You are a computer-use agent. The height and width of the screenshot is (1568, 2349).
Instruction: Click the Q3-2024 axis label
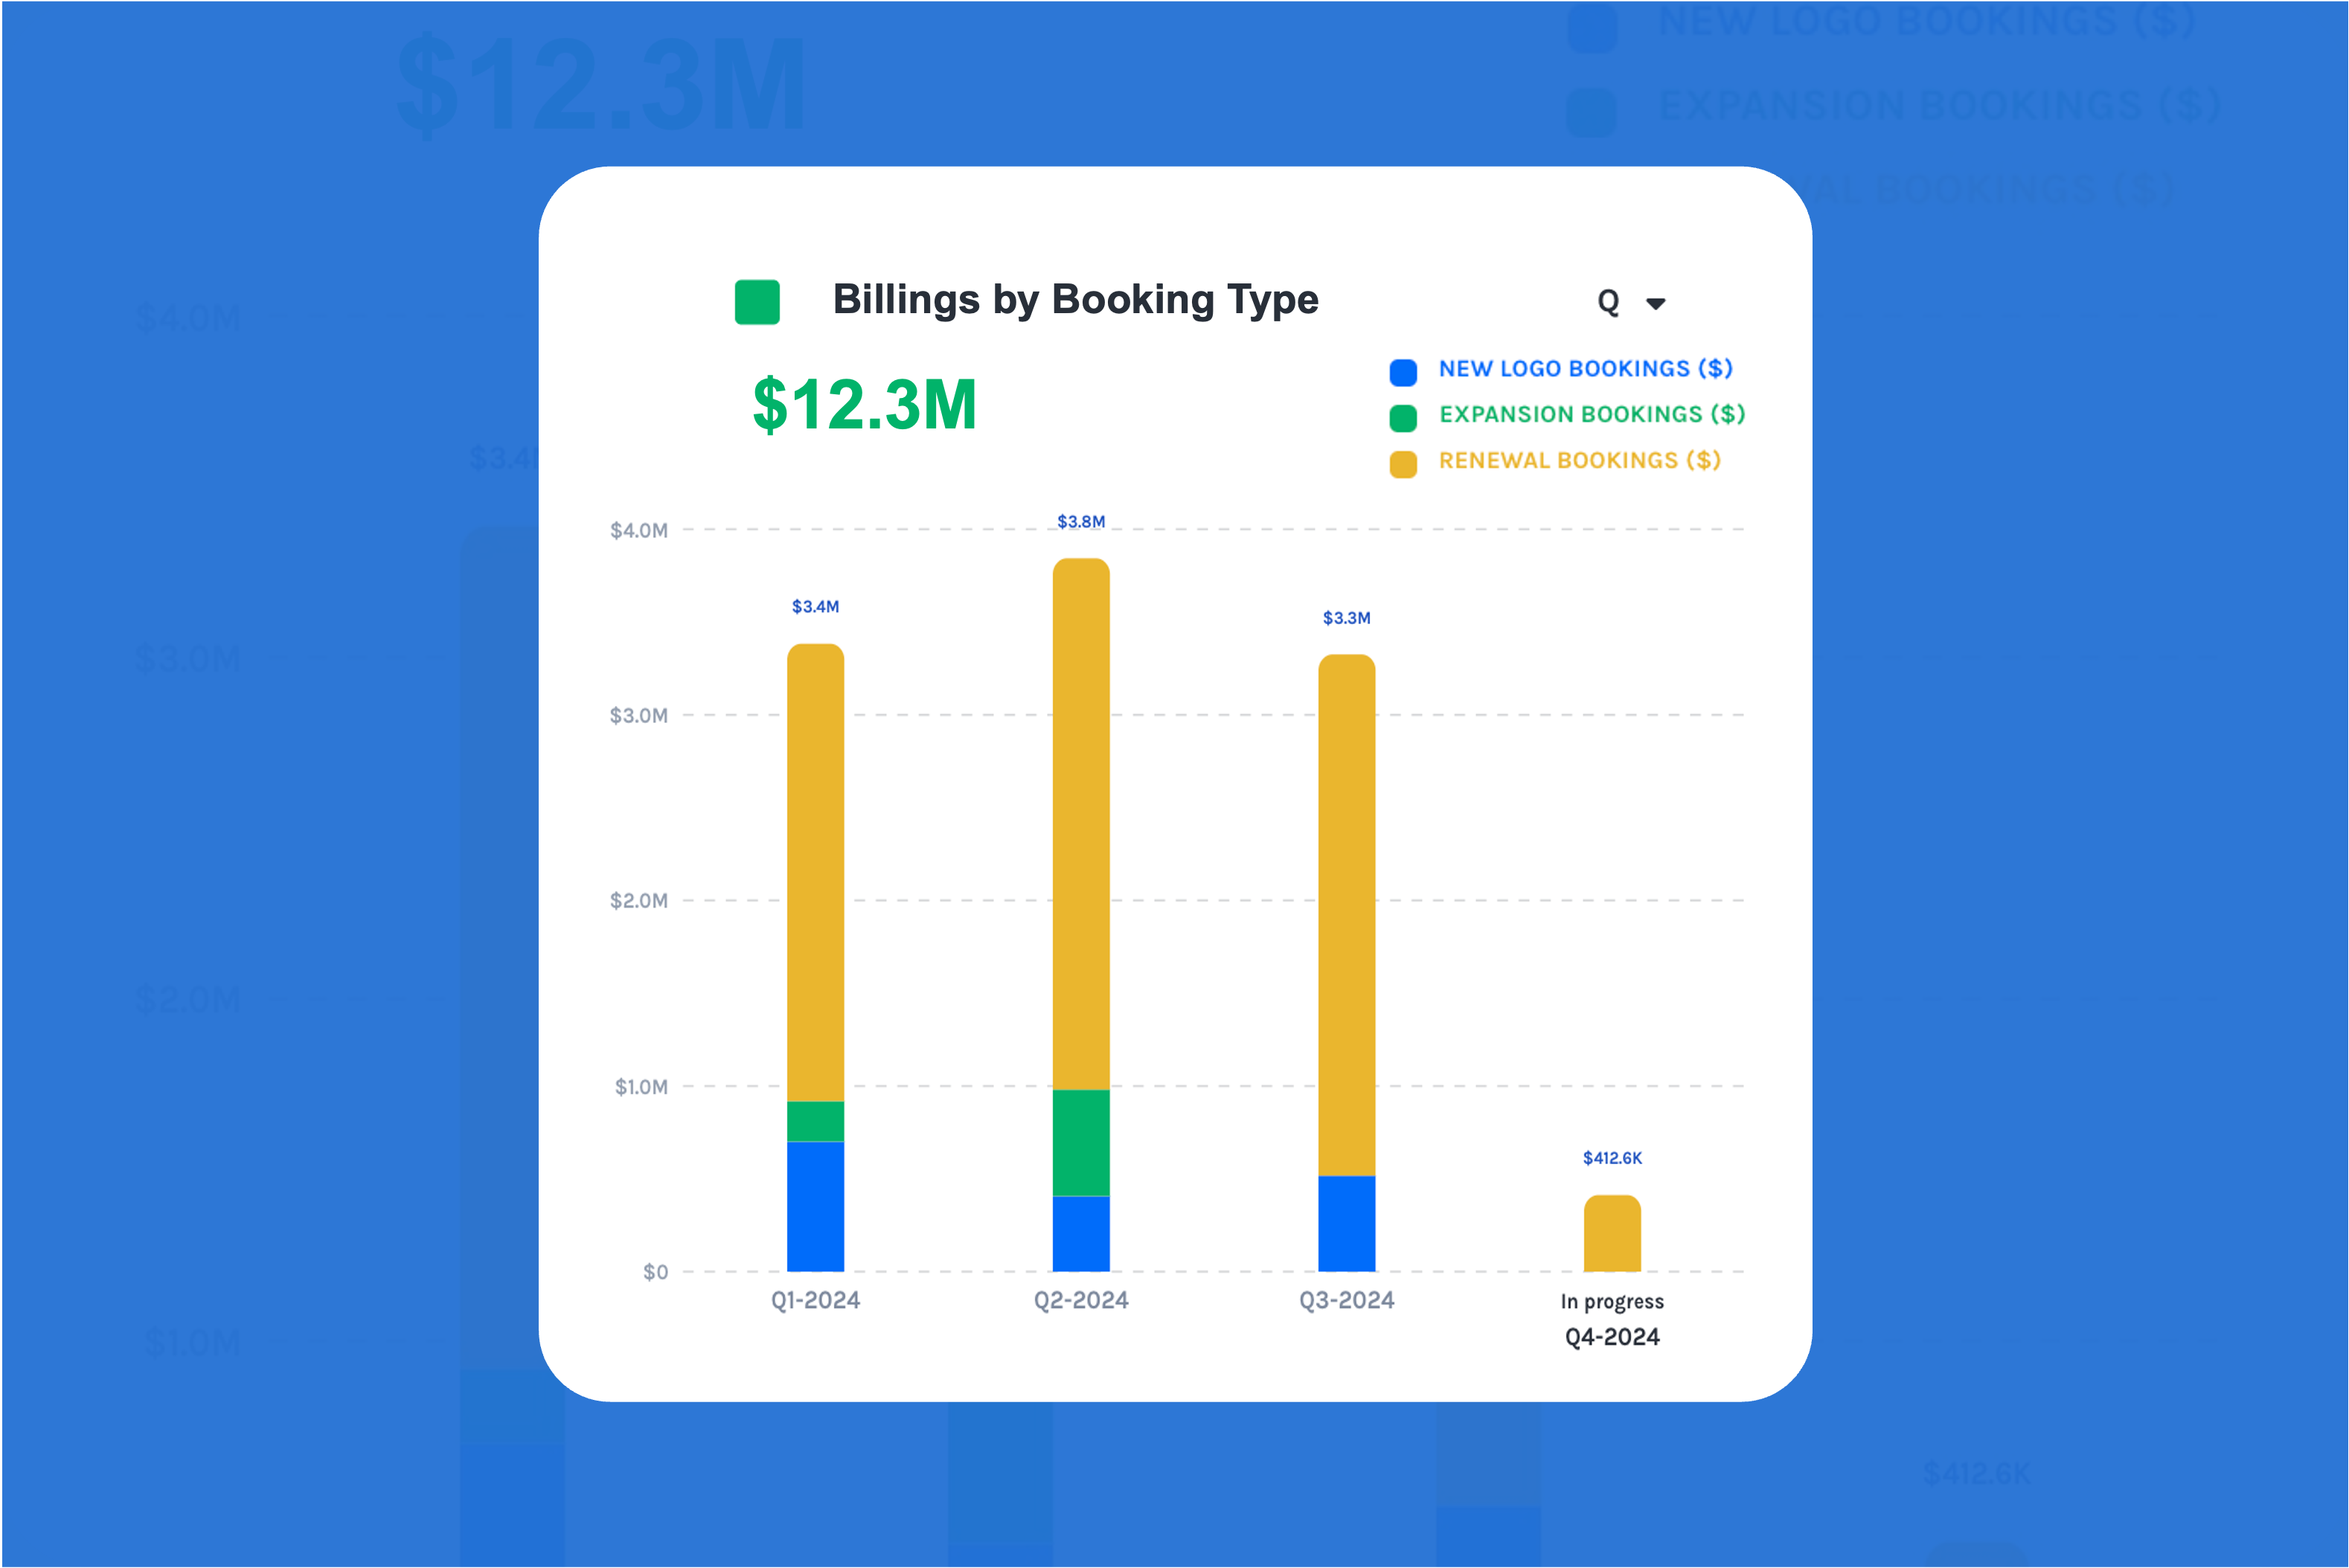[1346, 1300]
